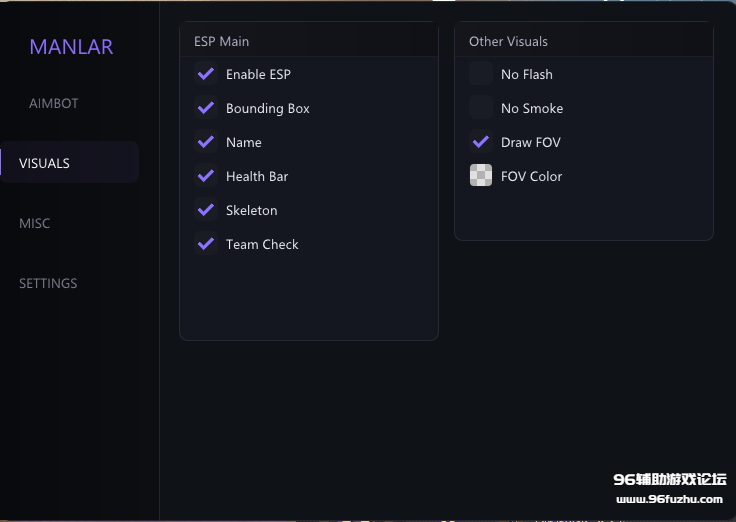
Task: Click the 96 forum watermark logo text
Action: (x=669, y=480)
